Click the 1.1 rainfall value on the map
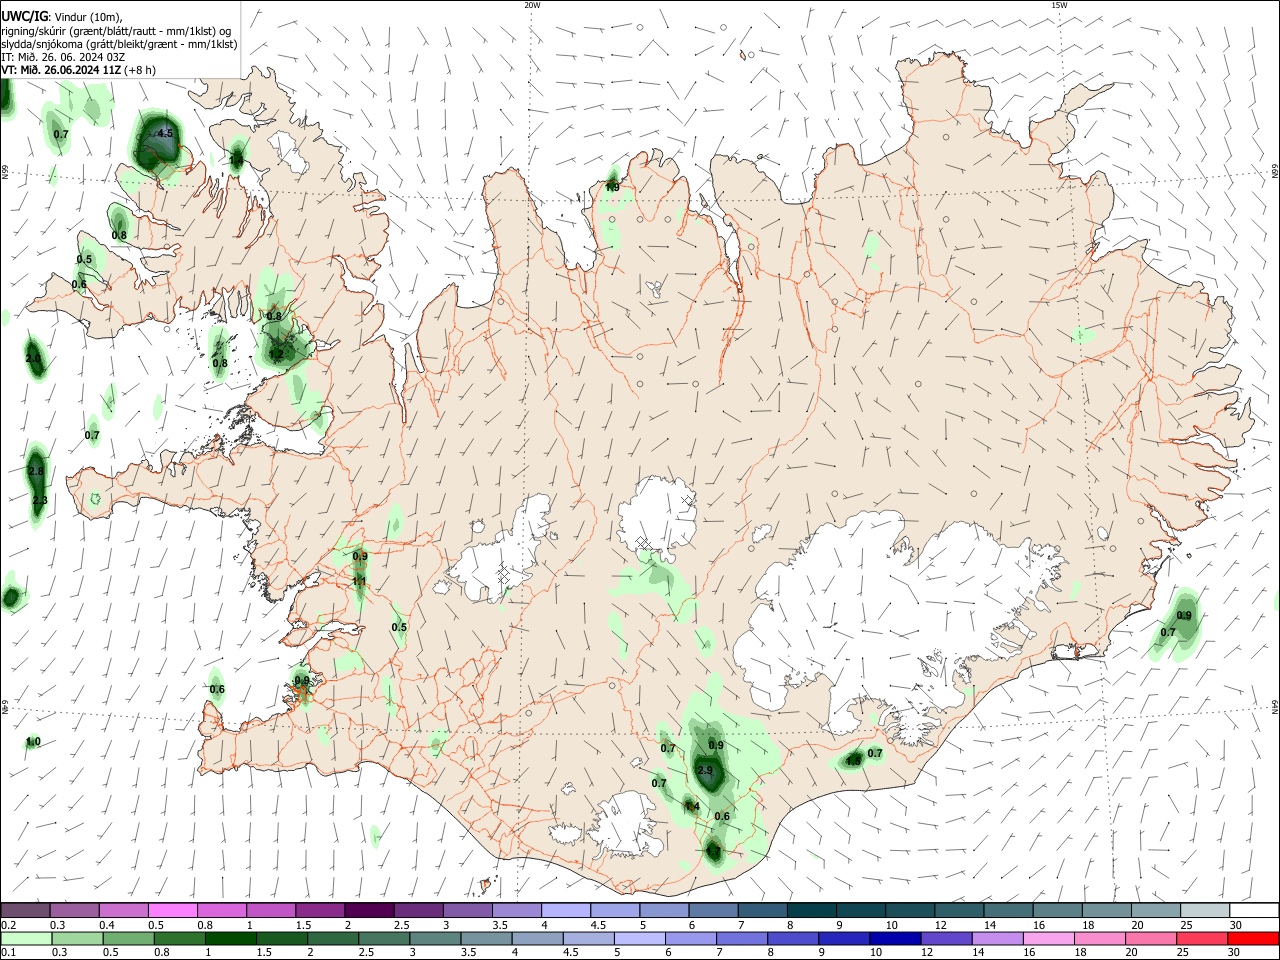Image resolution: width=1280 pixels, height=960 pixels. (360, 581)
